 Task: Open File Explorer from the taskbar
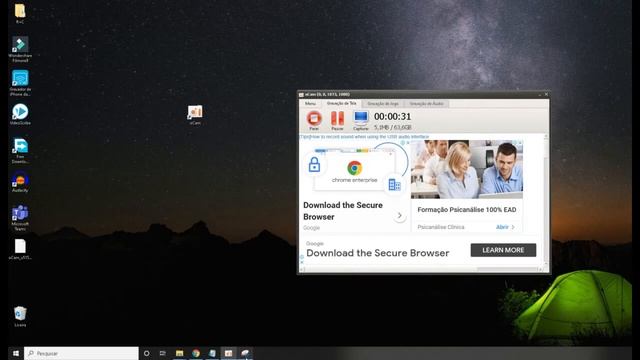click(x=179, y=353)
